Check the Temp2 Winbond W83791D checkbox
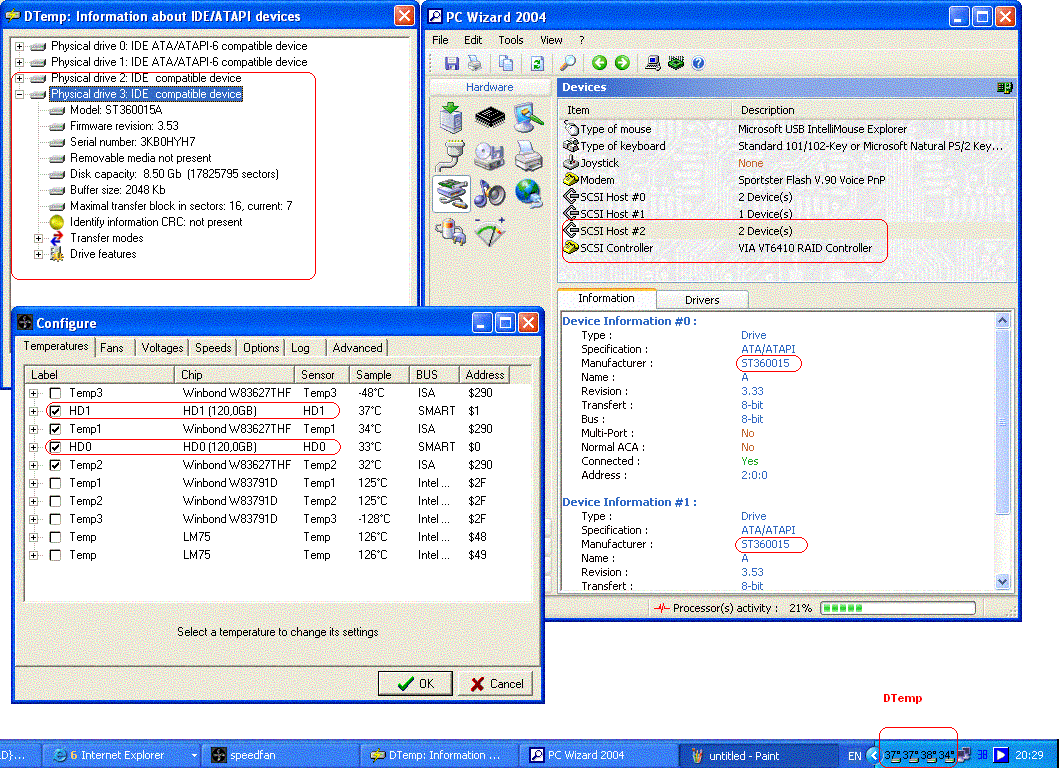This screenshot has width=1059, height=768. coord(55,501)
